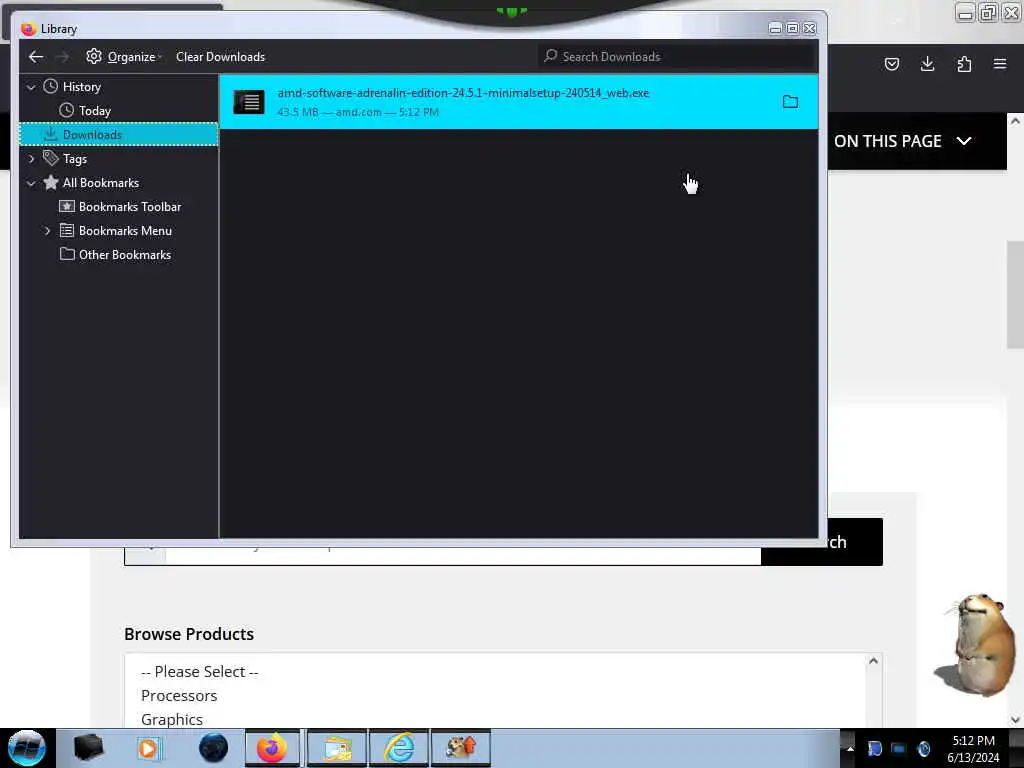This screenshot has height=768, width=1024.
Task: Open Firefox hamburger menu
Action: [1000, 64]
